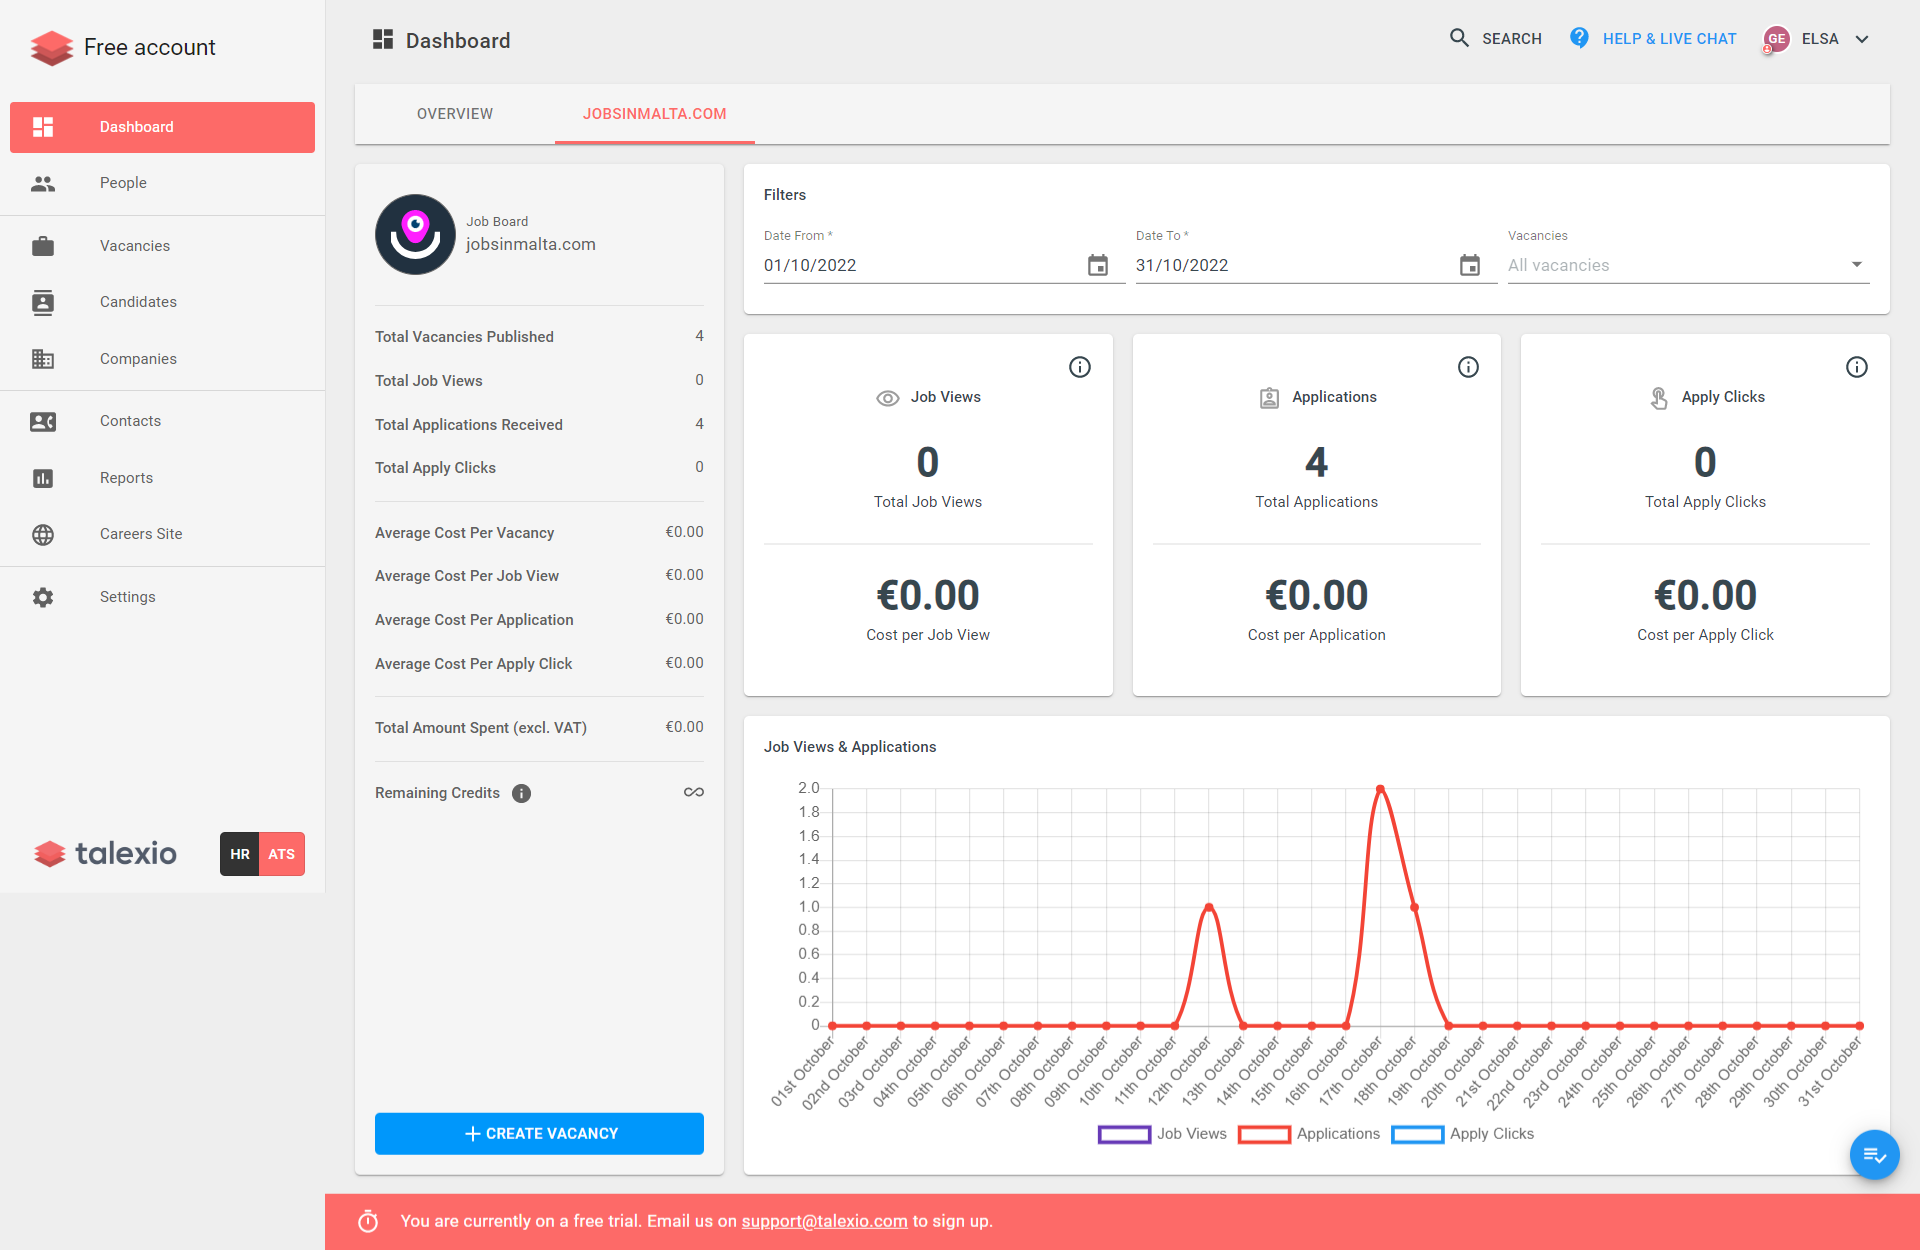This screenshot has height=1251, width=1920.
Task: Click the Remaining Credits info icon
Action: [521, 793]
